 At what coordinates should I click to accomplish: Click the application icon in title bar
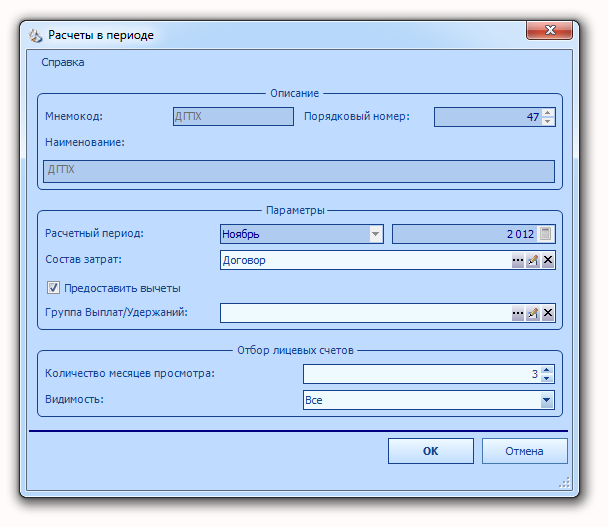click(35, 36)
